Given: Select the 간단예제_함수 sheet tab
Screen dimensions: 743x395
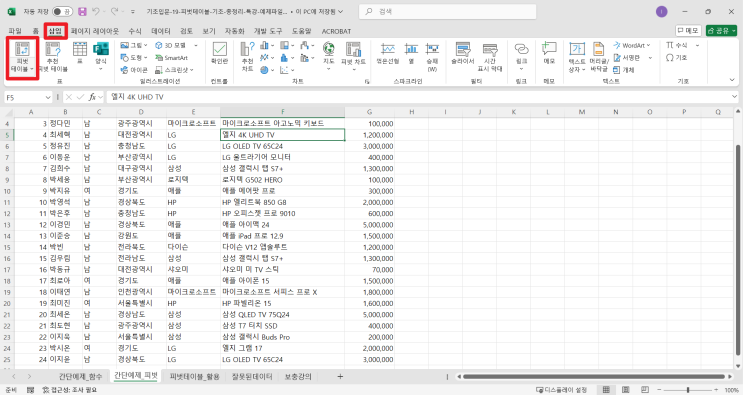Looking at the screenshot, I should [x=80, y=377].
